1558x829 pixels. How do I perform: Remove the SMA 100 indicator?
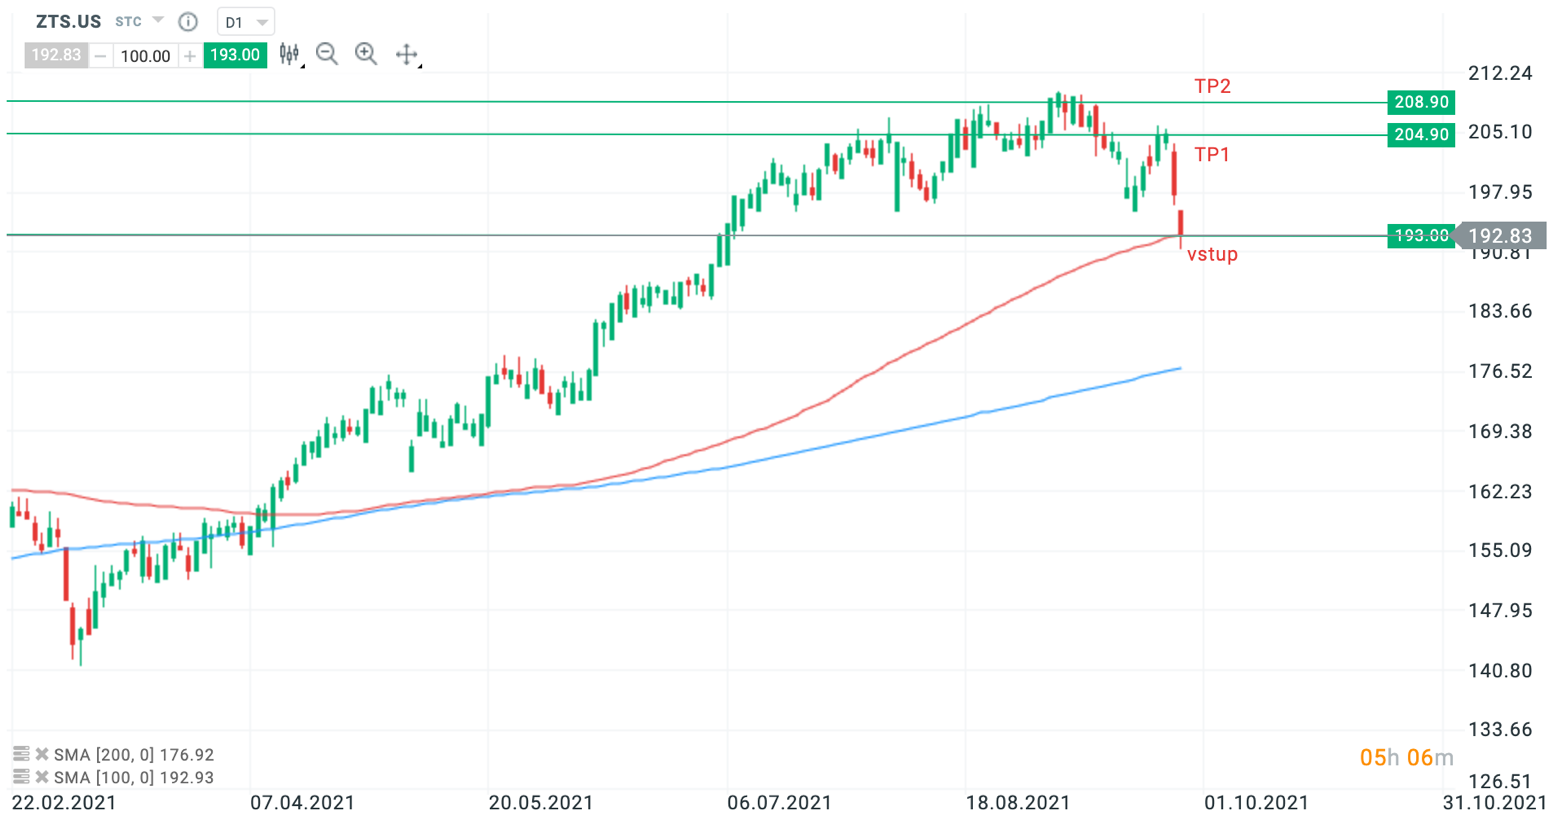pos(42,777)
